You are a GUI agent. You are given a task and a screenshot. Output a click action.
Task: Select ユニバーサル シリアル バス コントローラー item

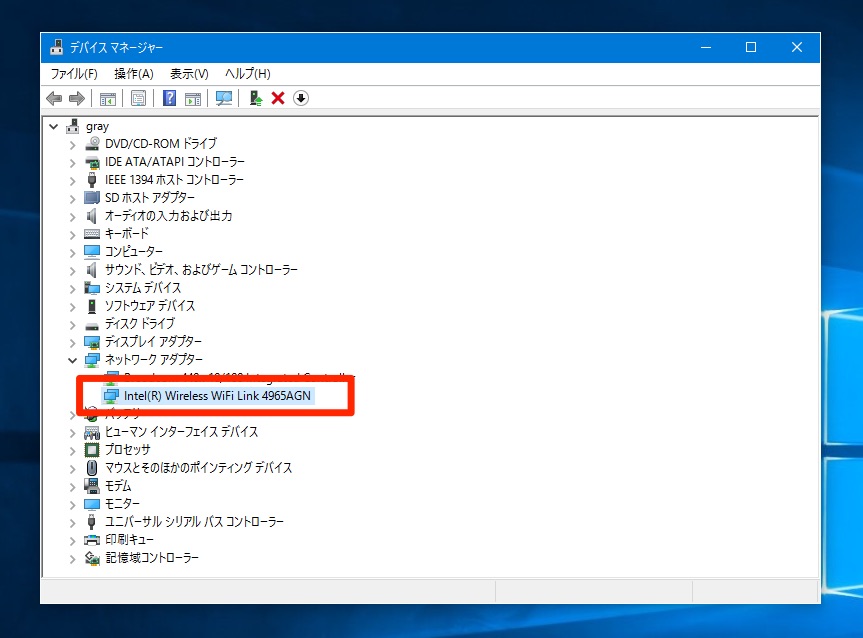[x=194, y=522]
